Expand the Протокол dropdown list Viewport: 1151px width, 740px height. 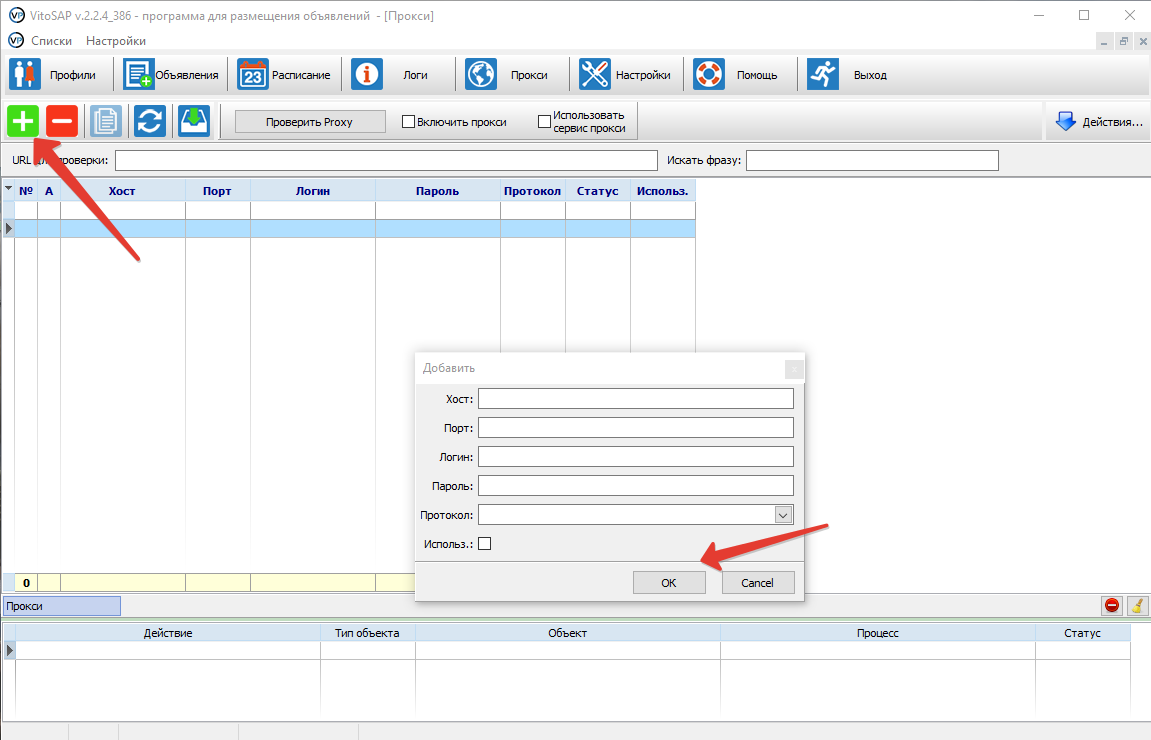783,514
